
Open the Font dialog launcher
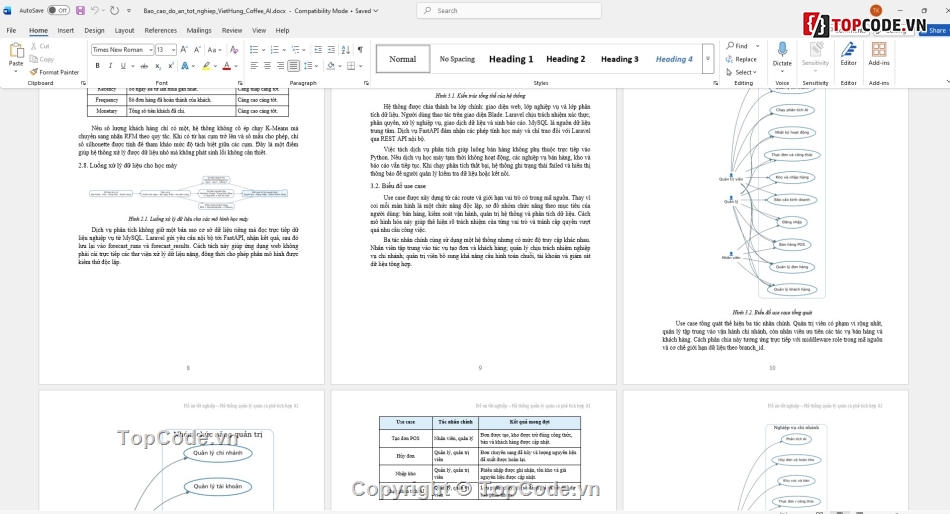pyautogui.click(x=241, y=83)
